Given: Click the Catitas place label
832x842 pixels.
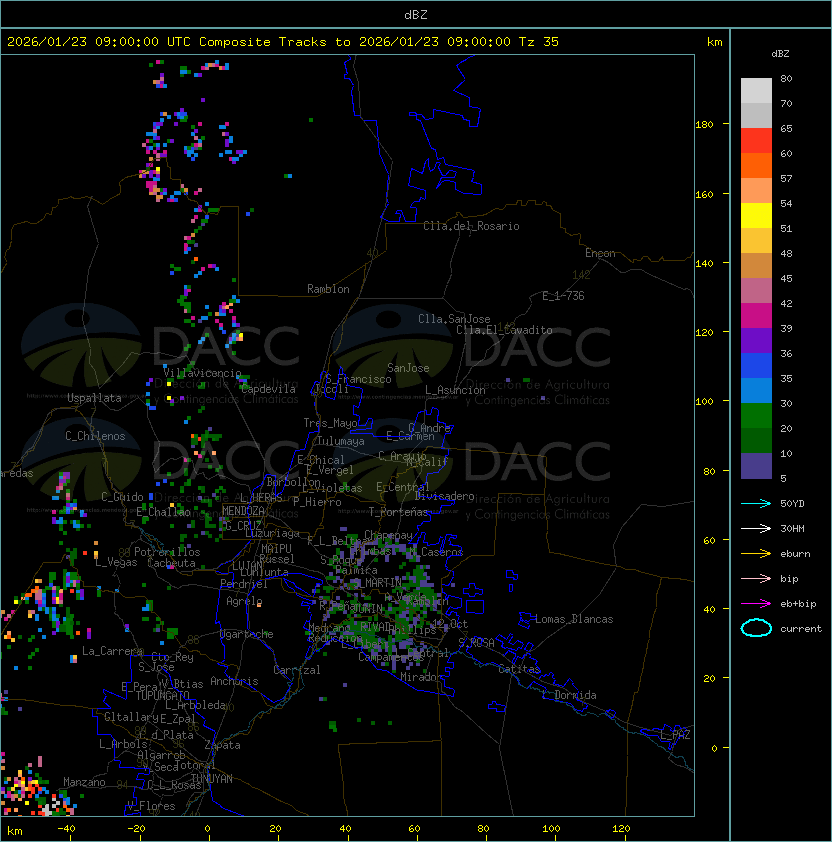Looking at the screenshot, I should (x=519, y=669).
